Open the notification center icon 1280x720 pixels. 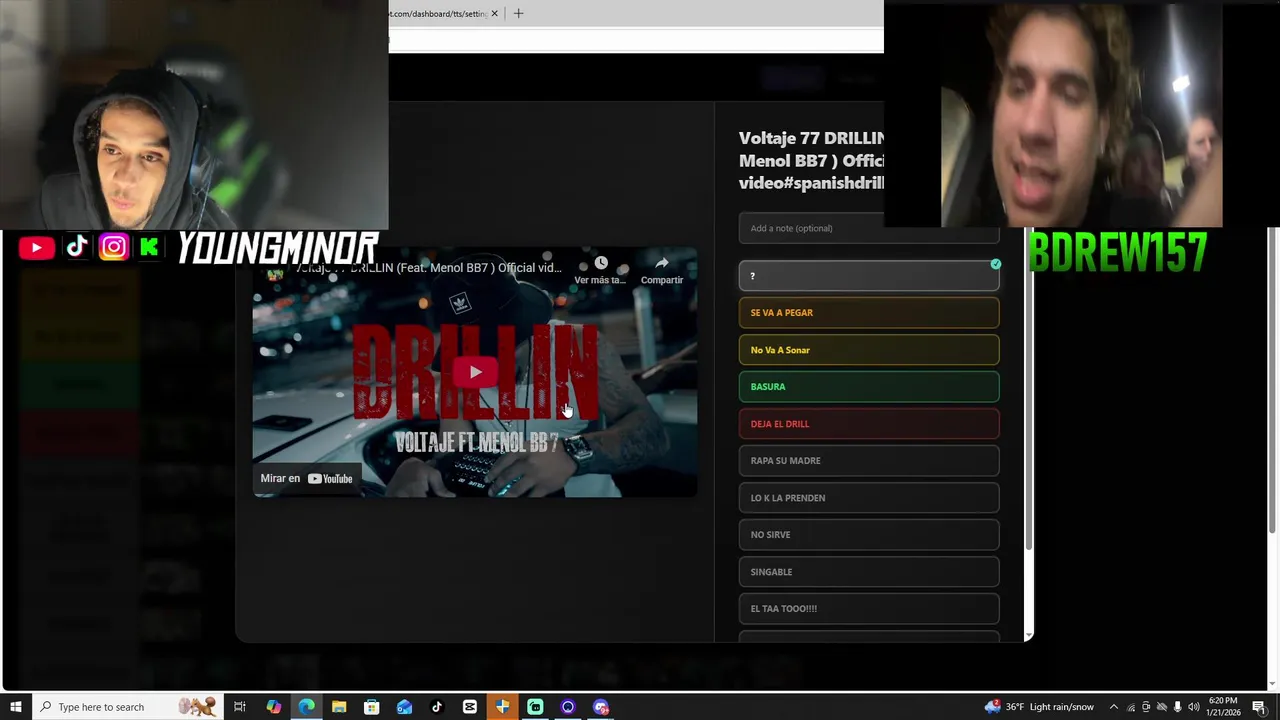click(x=1259, y=707)
